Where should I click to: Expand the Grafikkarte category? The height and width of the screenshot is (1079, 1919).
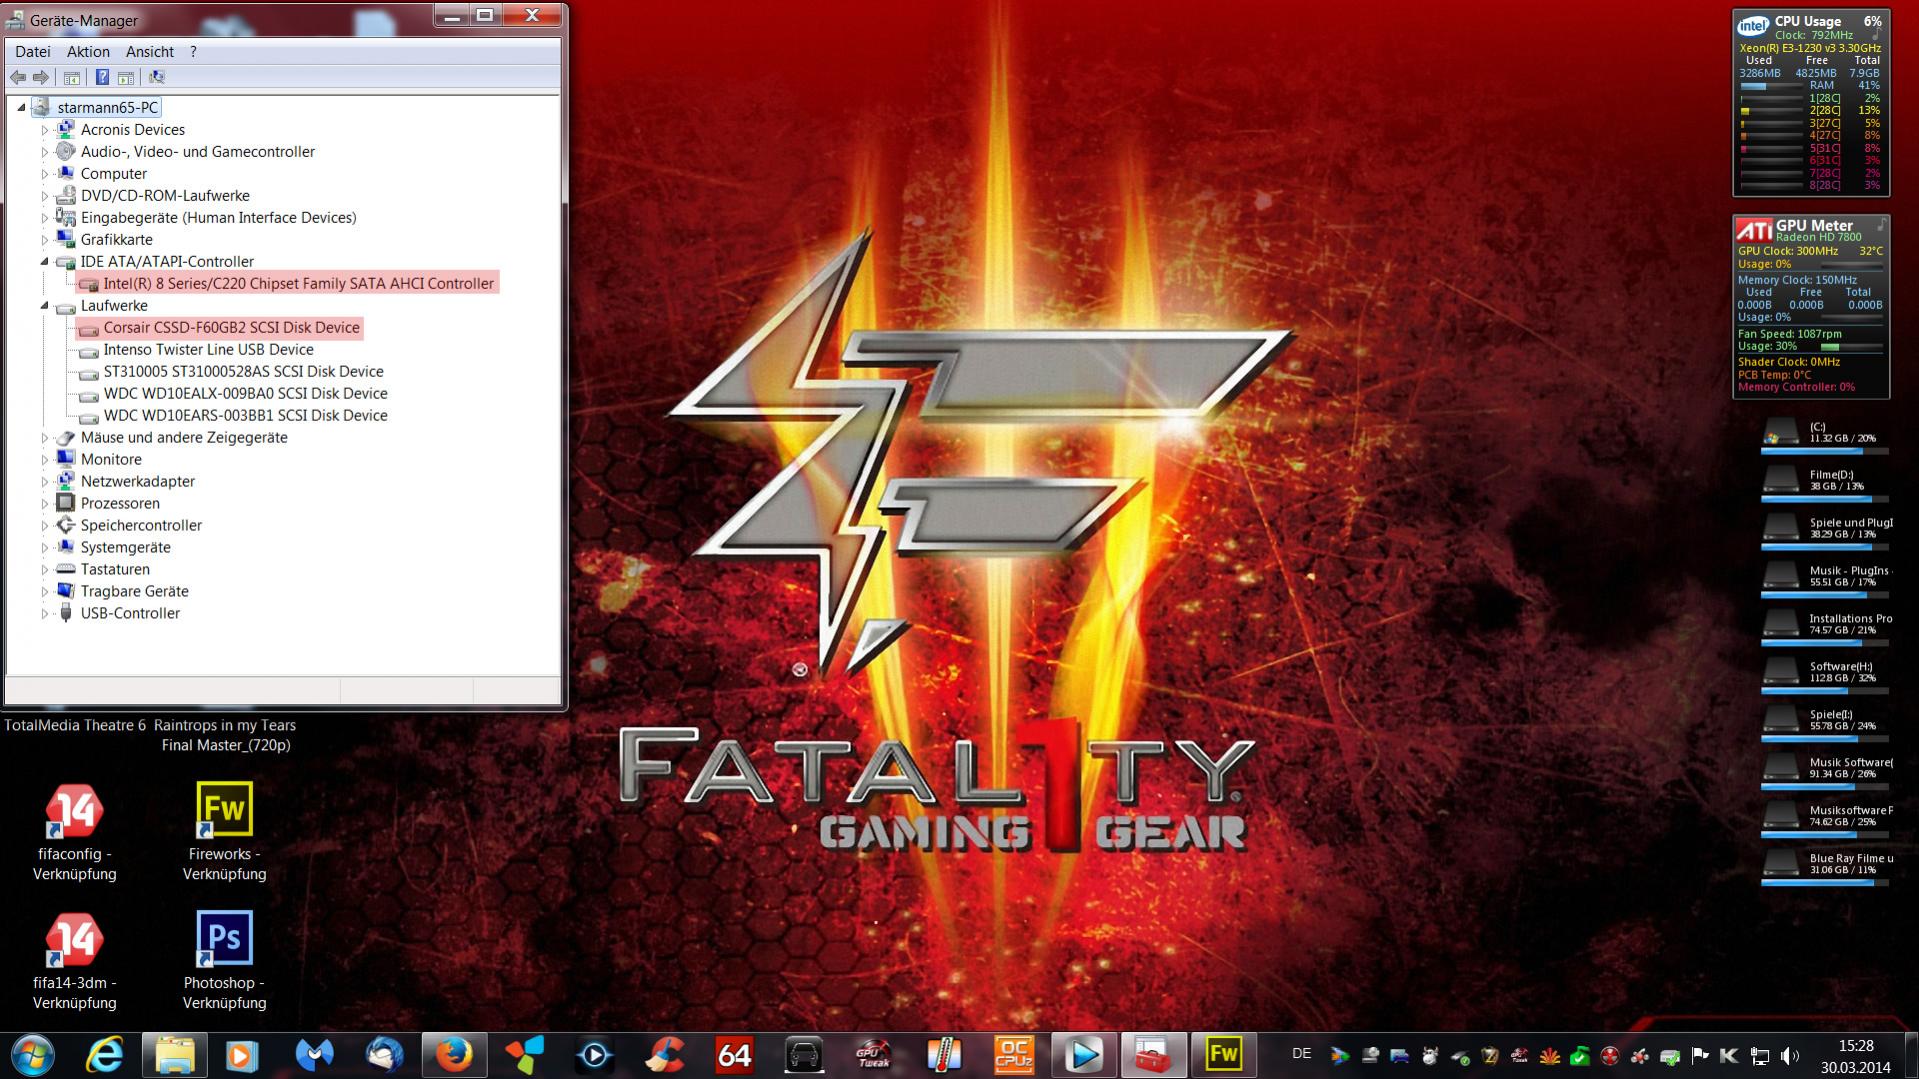pos(44,240)
